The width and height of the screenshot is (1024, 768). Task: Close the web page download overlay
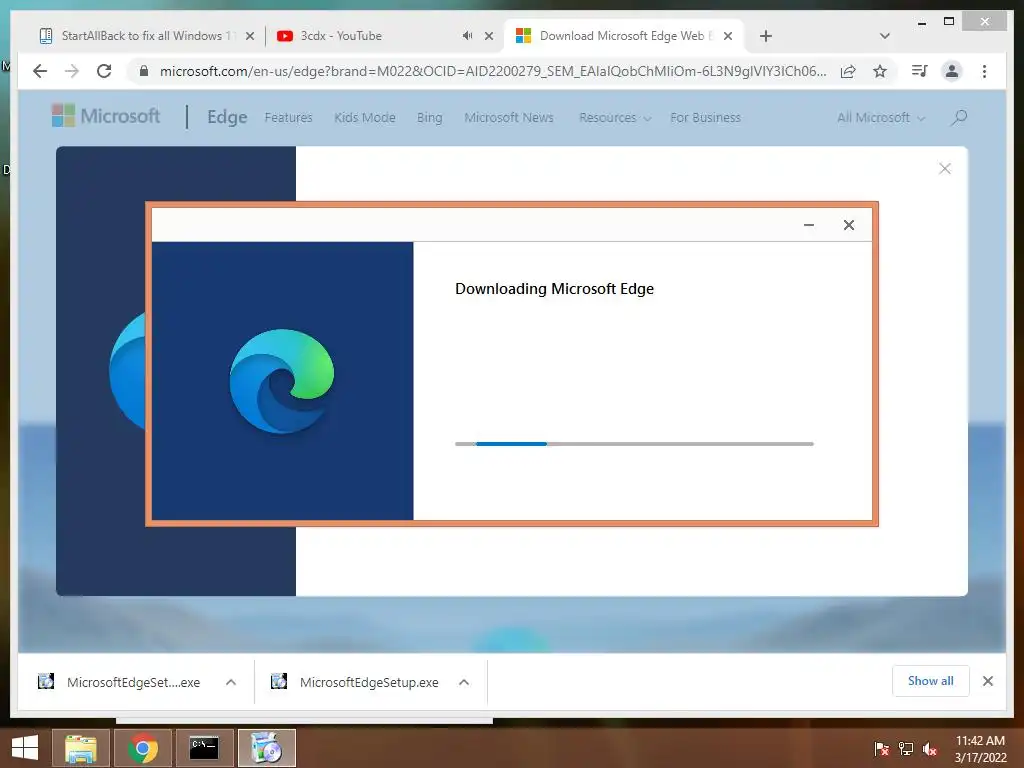[944, 168]
